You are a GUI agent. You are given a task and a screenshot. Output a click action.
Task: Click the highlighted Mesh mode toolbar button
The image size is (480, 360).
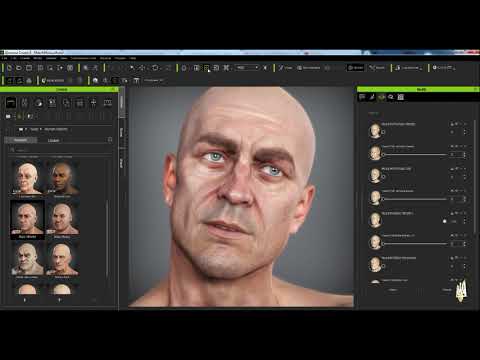pyautogui.click(x=355, y=68)
